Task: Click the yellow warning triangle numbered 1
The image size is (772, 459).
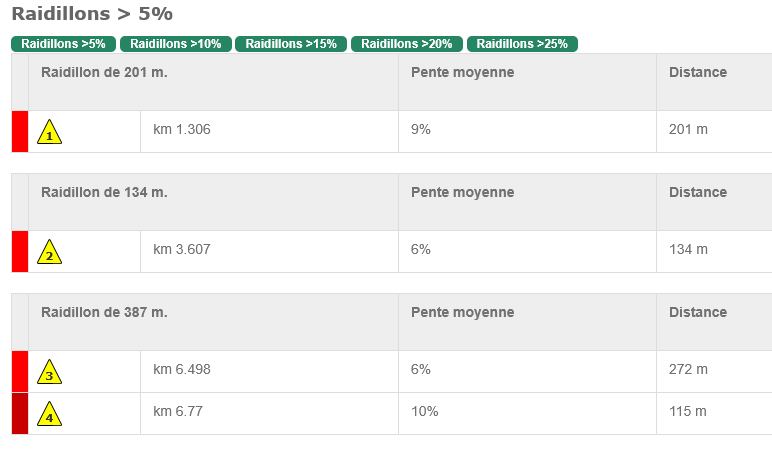Action: [x=49, y=132]
